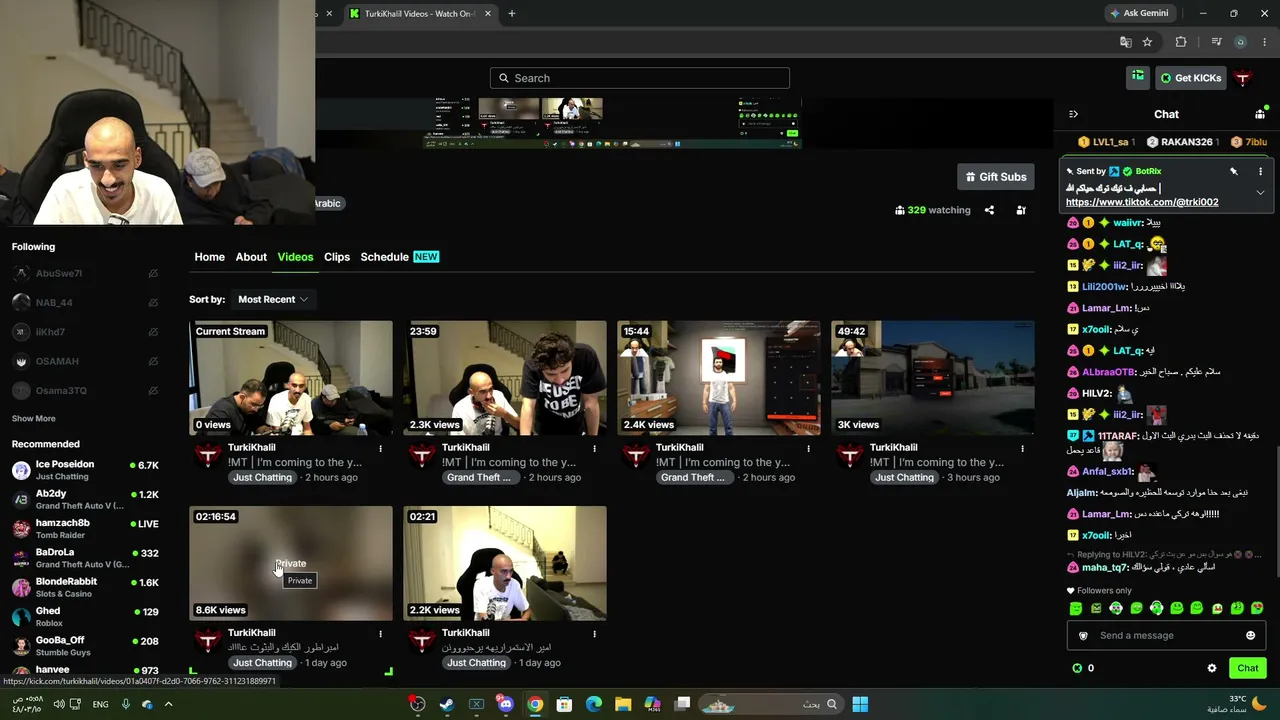Open recommended channel Ice Poseidon
Image resolution: width=1280 pixels, height=720 pixels.
pos(85,470)
